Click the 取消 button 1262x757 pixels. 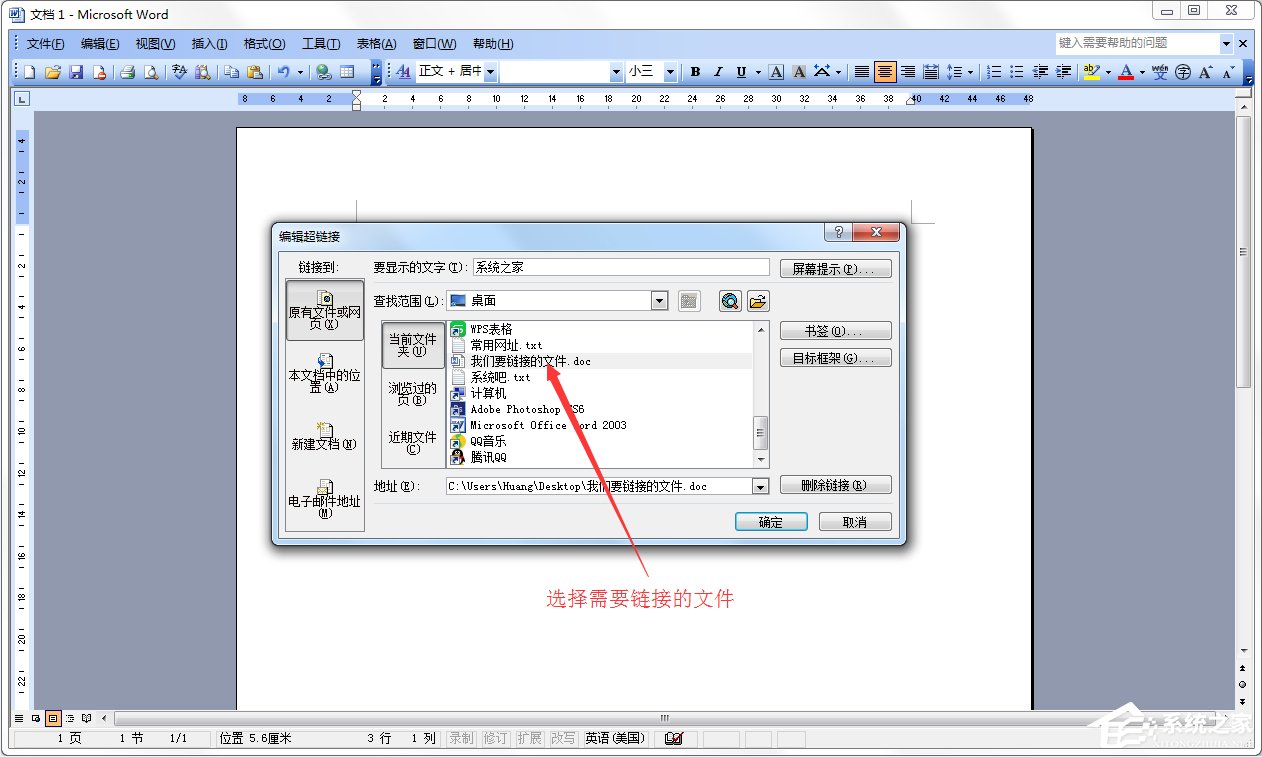[x=854, y=522]
